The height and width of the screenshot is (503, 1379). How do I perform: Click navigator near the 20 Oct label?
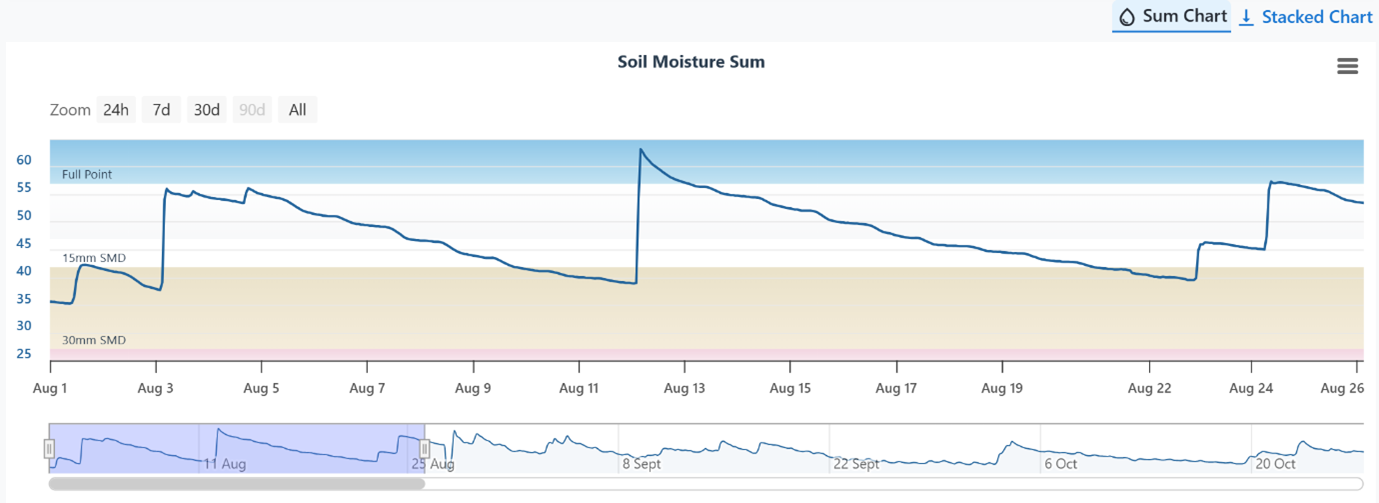coord(1274,464)
